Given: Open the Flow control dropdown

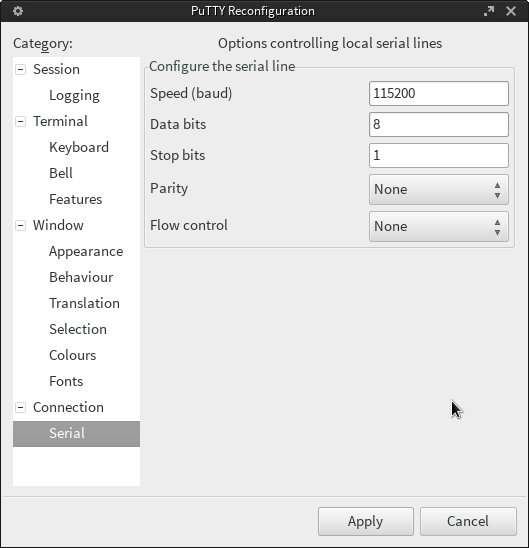Looking at the screenshot, I should (439, 226).
